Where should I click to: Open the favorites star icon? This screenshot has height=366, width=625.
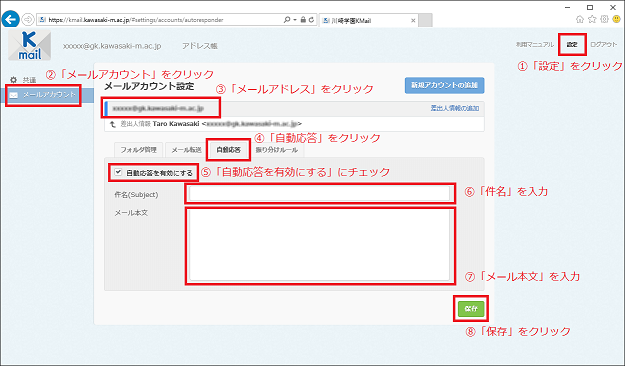592,19
